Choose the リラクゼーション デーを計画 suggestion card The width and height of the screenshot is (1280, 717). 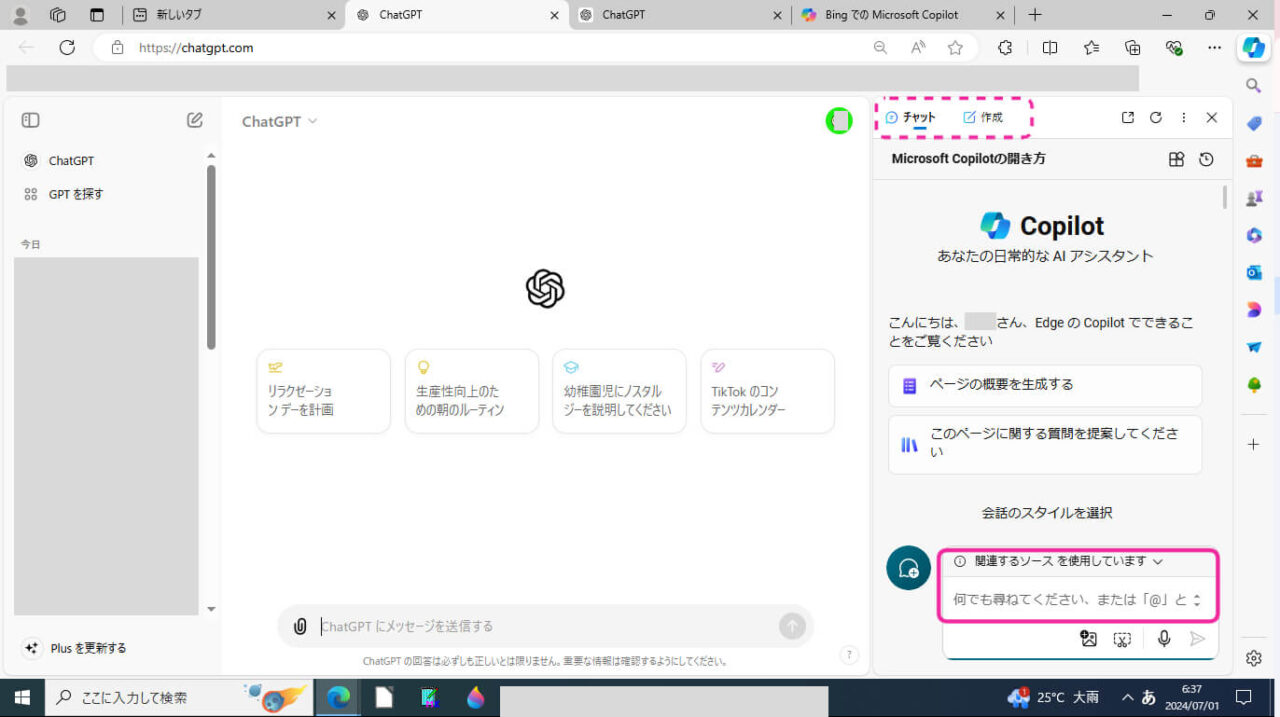click(x=323, y=391)
